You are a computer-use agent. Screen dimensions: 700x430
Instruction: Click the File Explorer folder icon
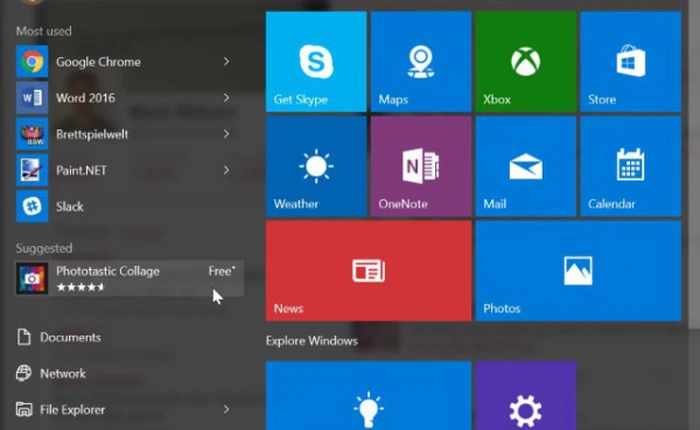click(x=24, y=409)
